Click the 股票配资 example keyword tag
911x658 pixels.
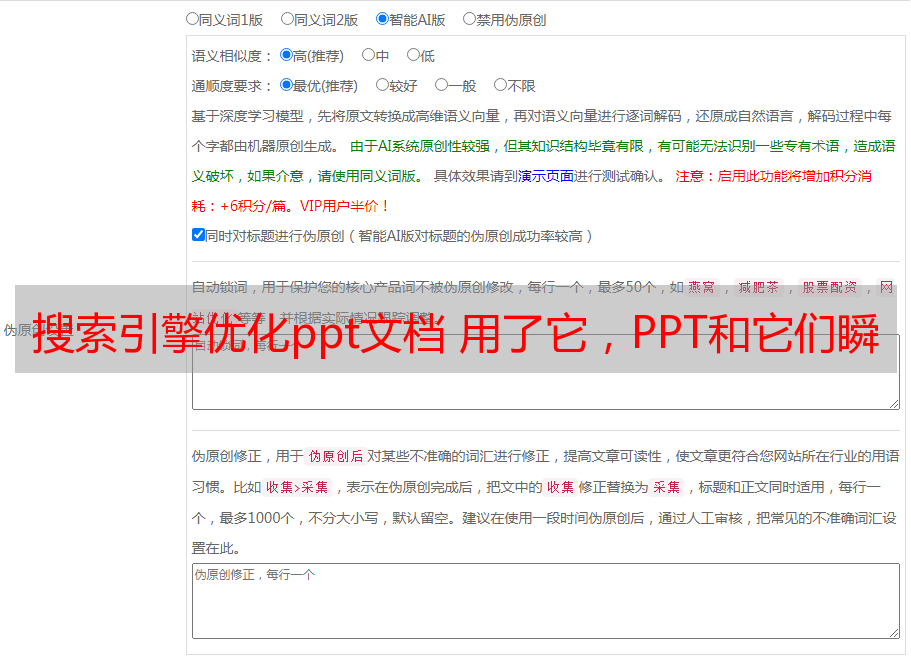tap(830, 287)
